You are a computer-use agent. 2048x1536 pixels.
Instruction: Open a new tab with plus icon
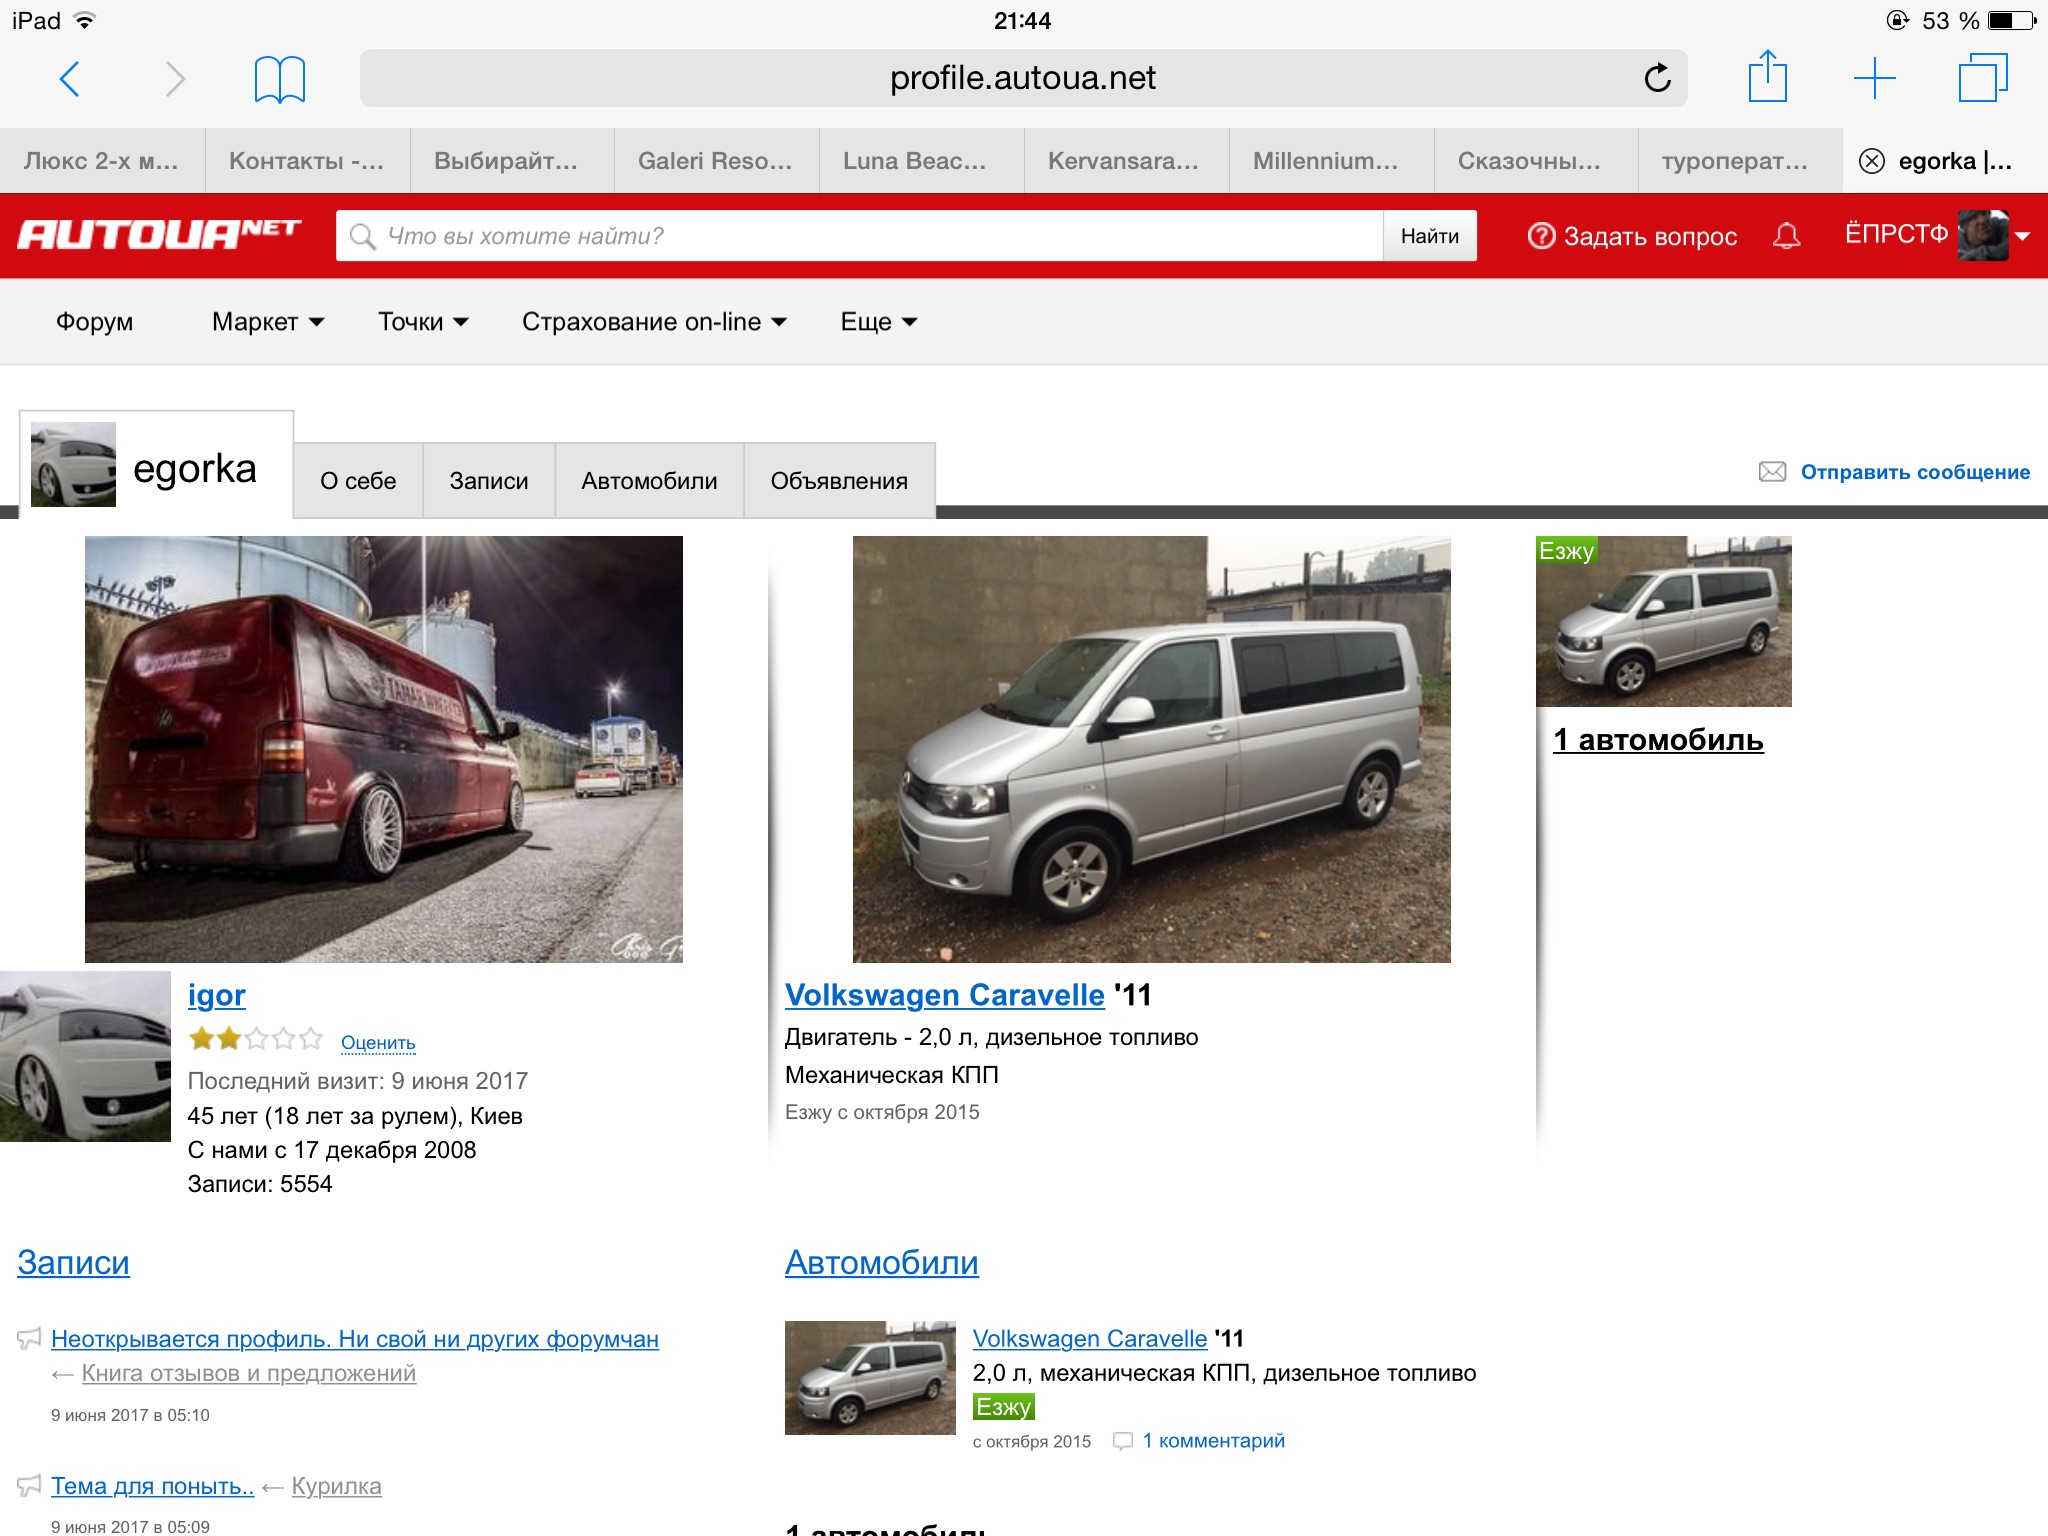click(1874, 78)
